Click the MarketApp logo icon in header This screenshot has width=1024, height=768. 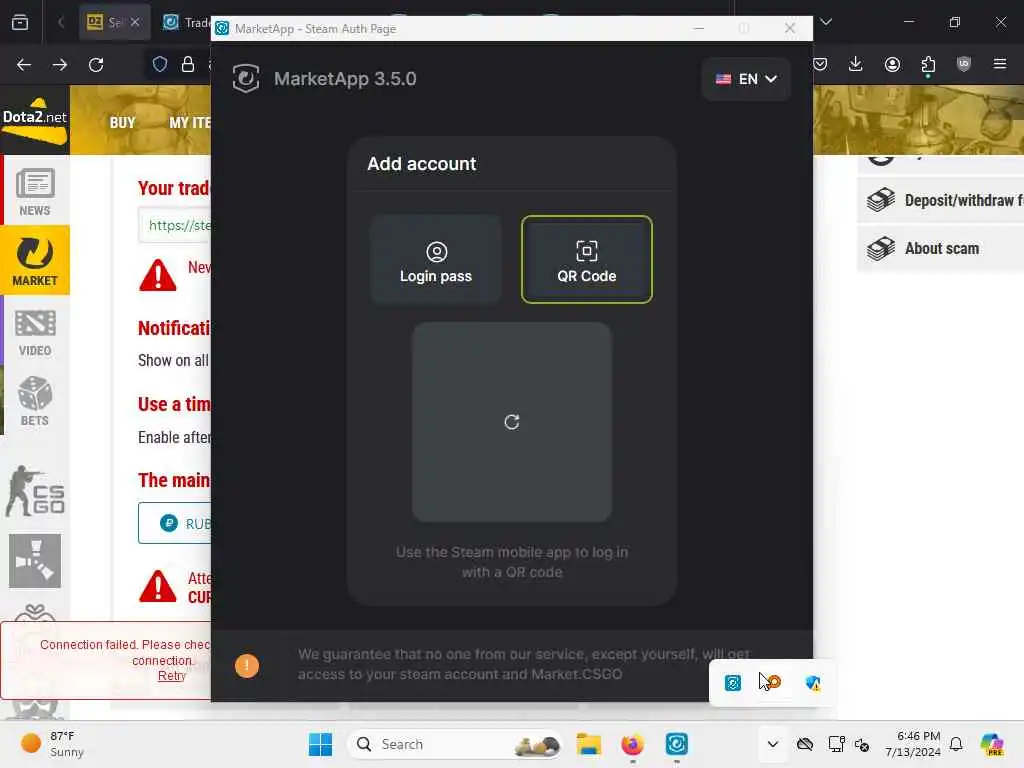246,78
